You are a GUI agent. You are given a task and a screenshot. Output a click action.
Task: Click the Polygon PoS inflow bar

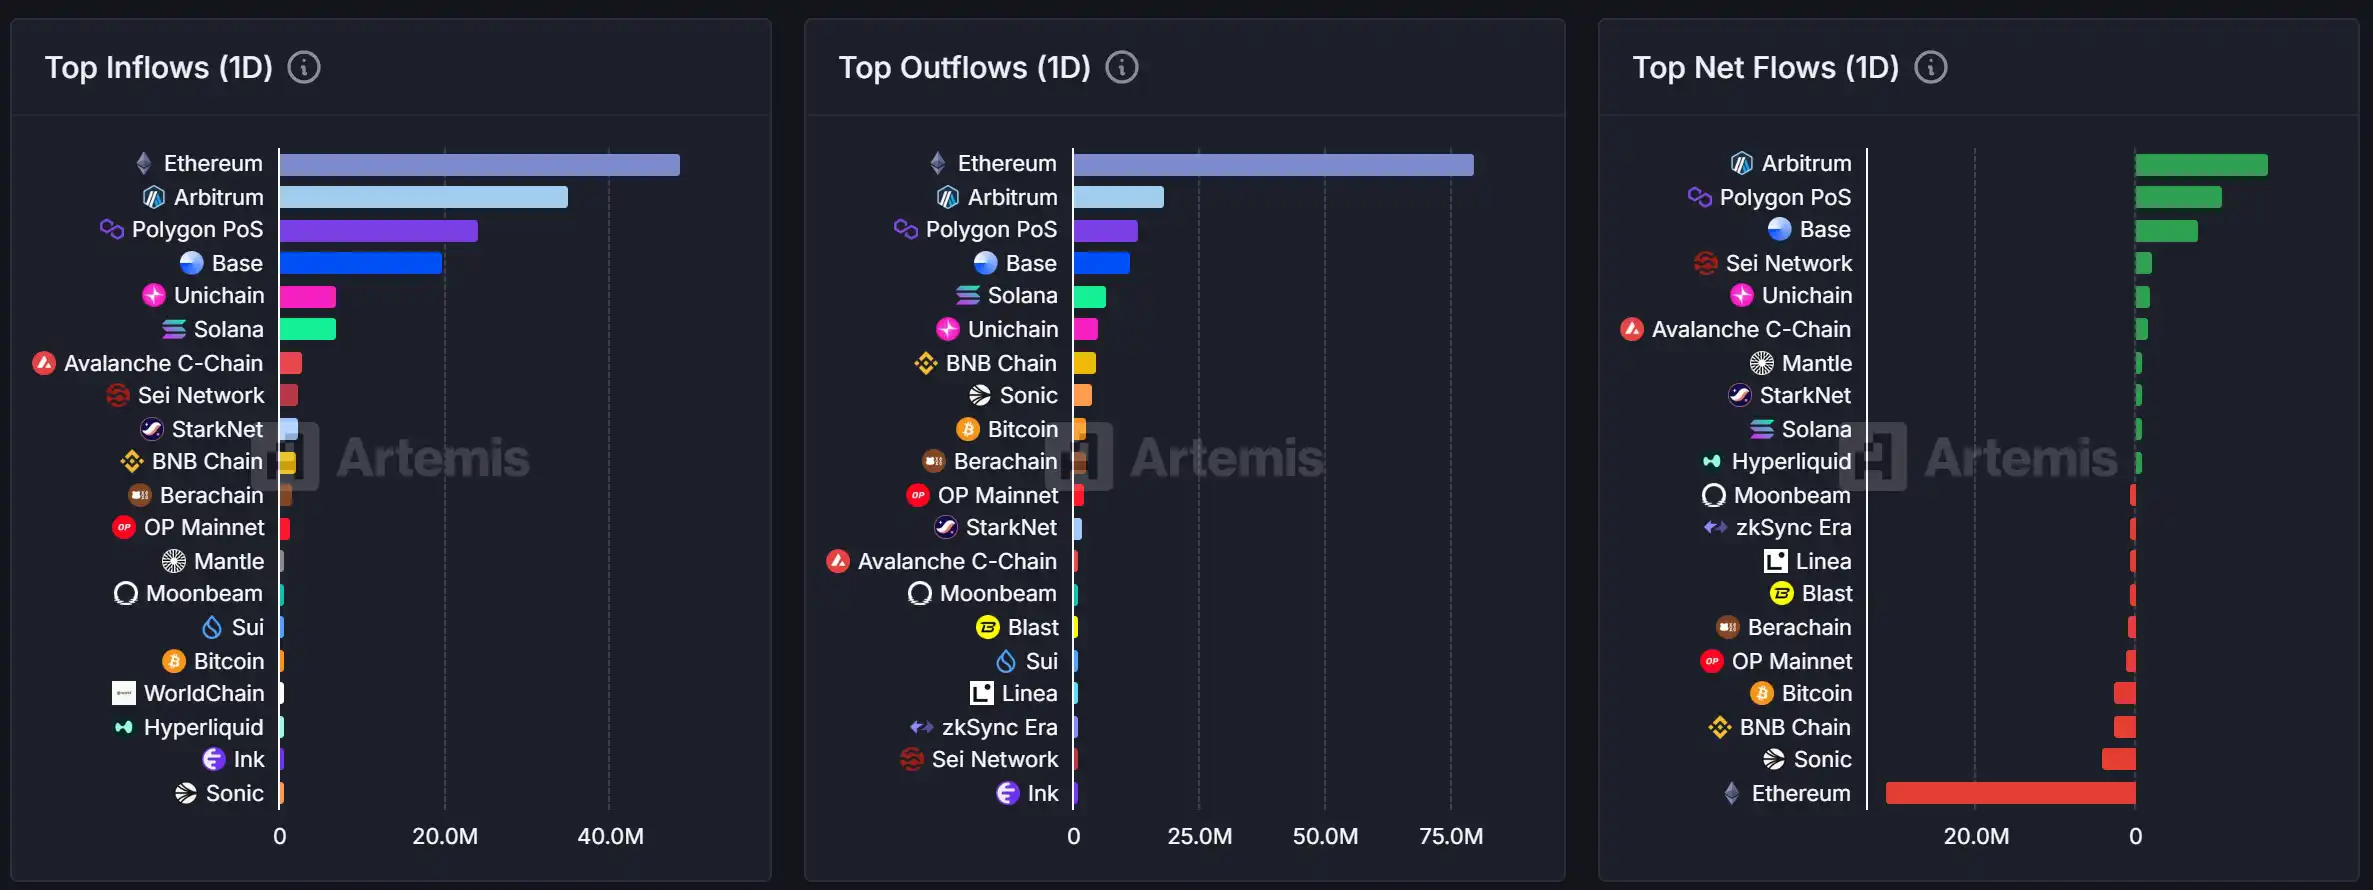(x=379, y=231)
